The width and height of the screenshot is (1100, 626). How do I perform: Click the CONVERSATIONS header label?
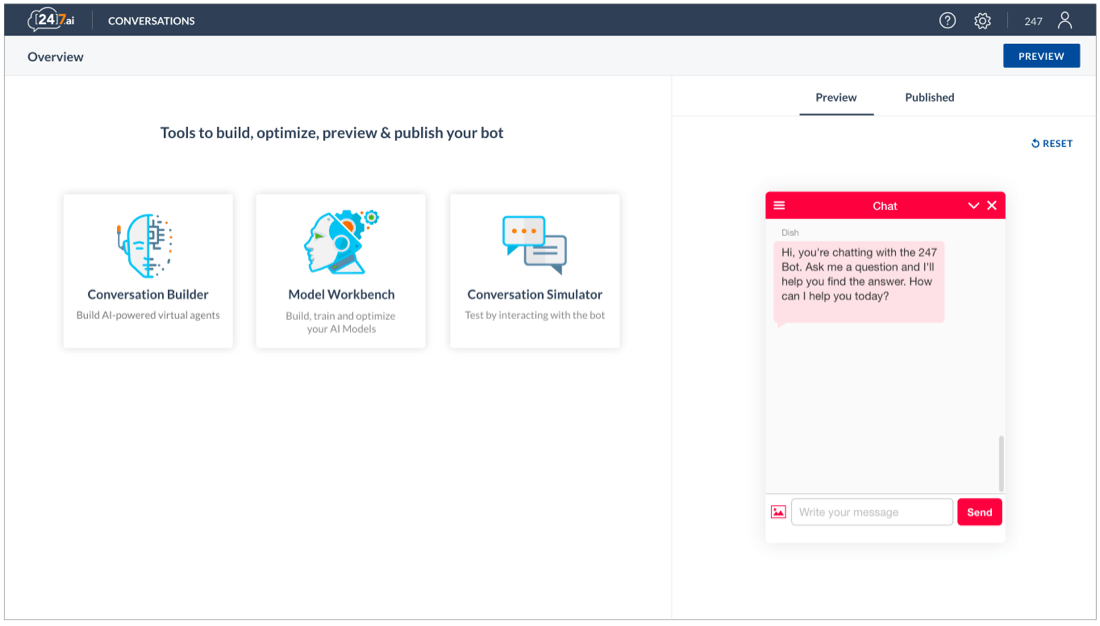(x=152, y=21)
